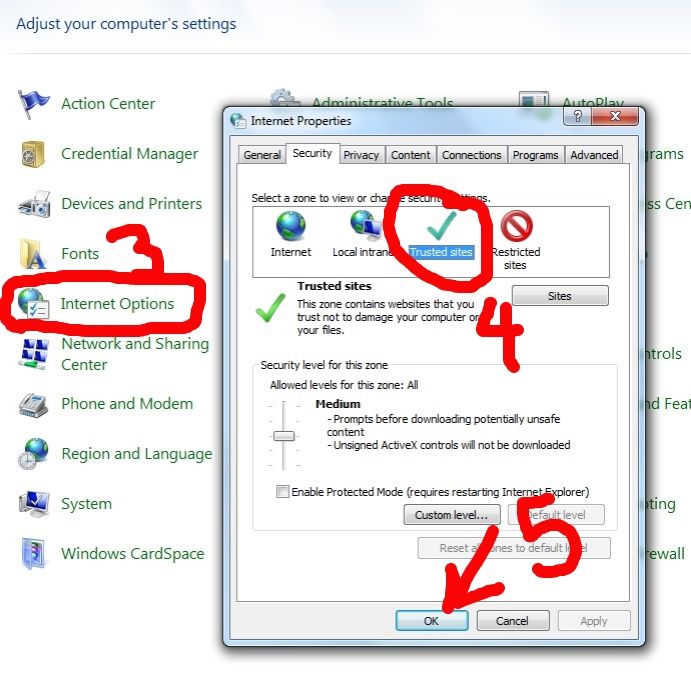Open the Programs tab
The width and height of the screenshot is (691, 684).
coord(535,155)
